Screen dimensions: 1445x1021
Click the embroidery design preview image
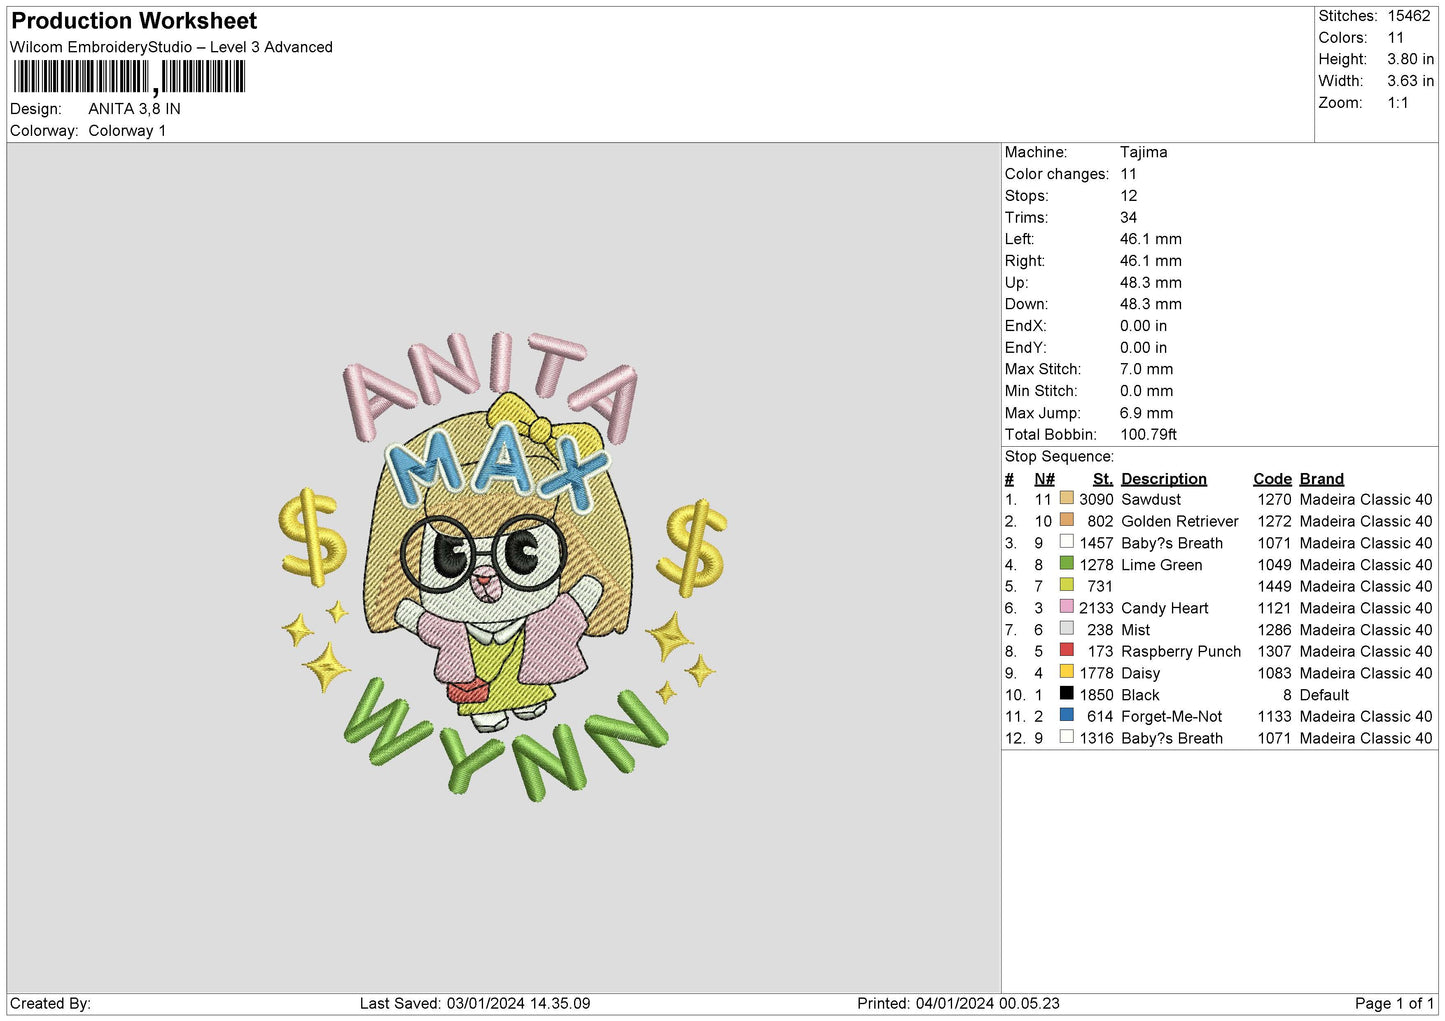[x=503, y=565]
